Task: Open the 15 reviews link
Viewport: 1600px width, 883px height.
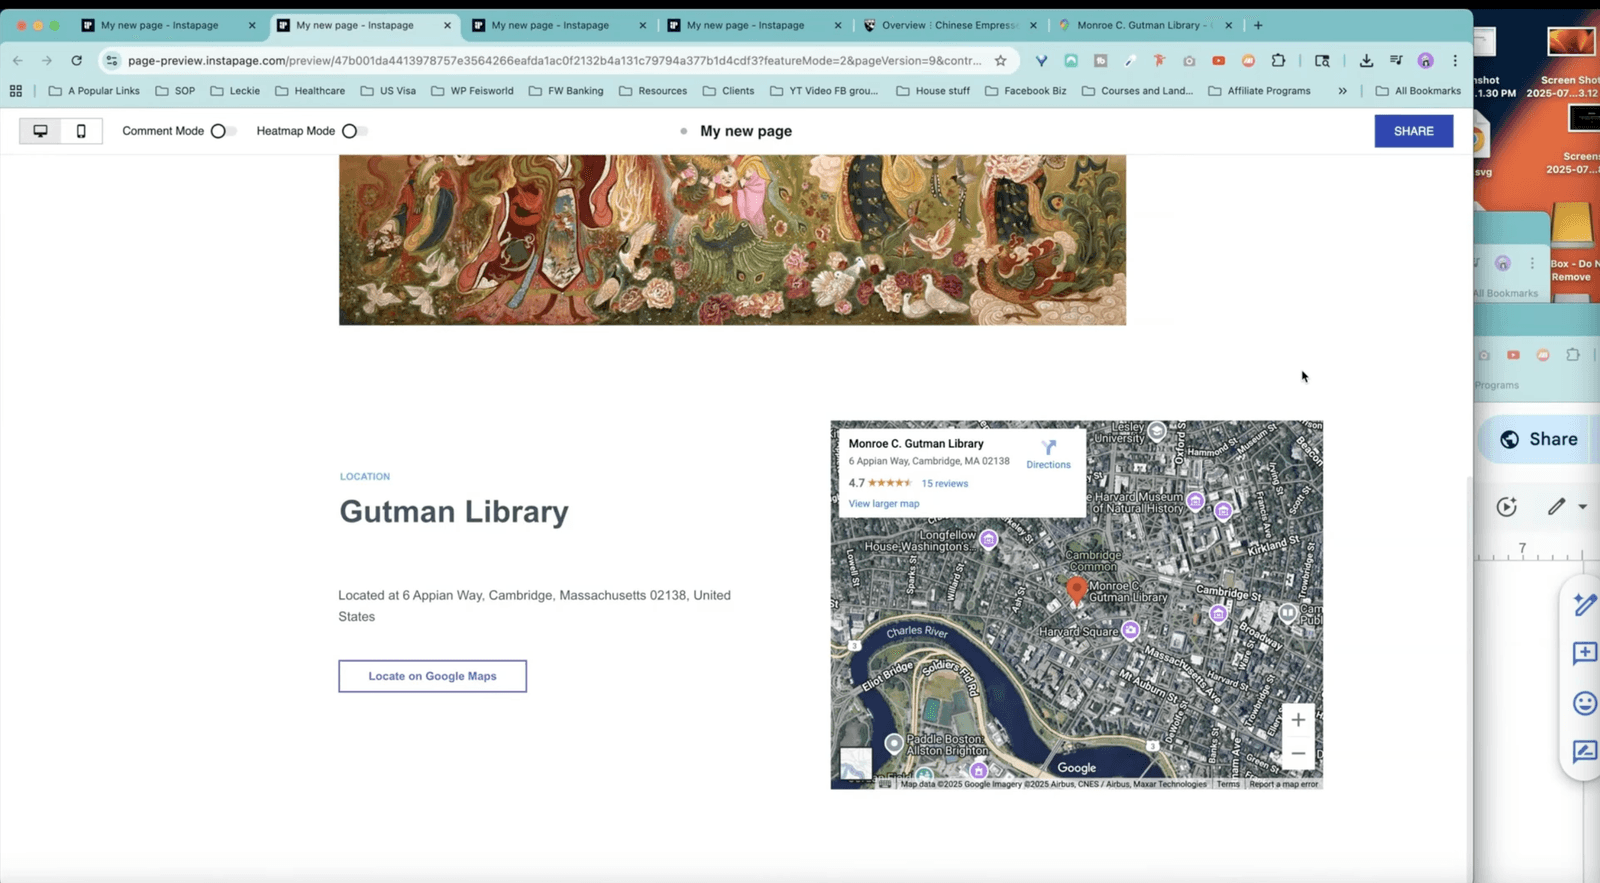Action: click(944, 483)
